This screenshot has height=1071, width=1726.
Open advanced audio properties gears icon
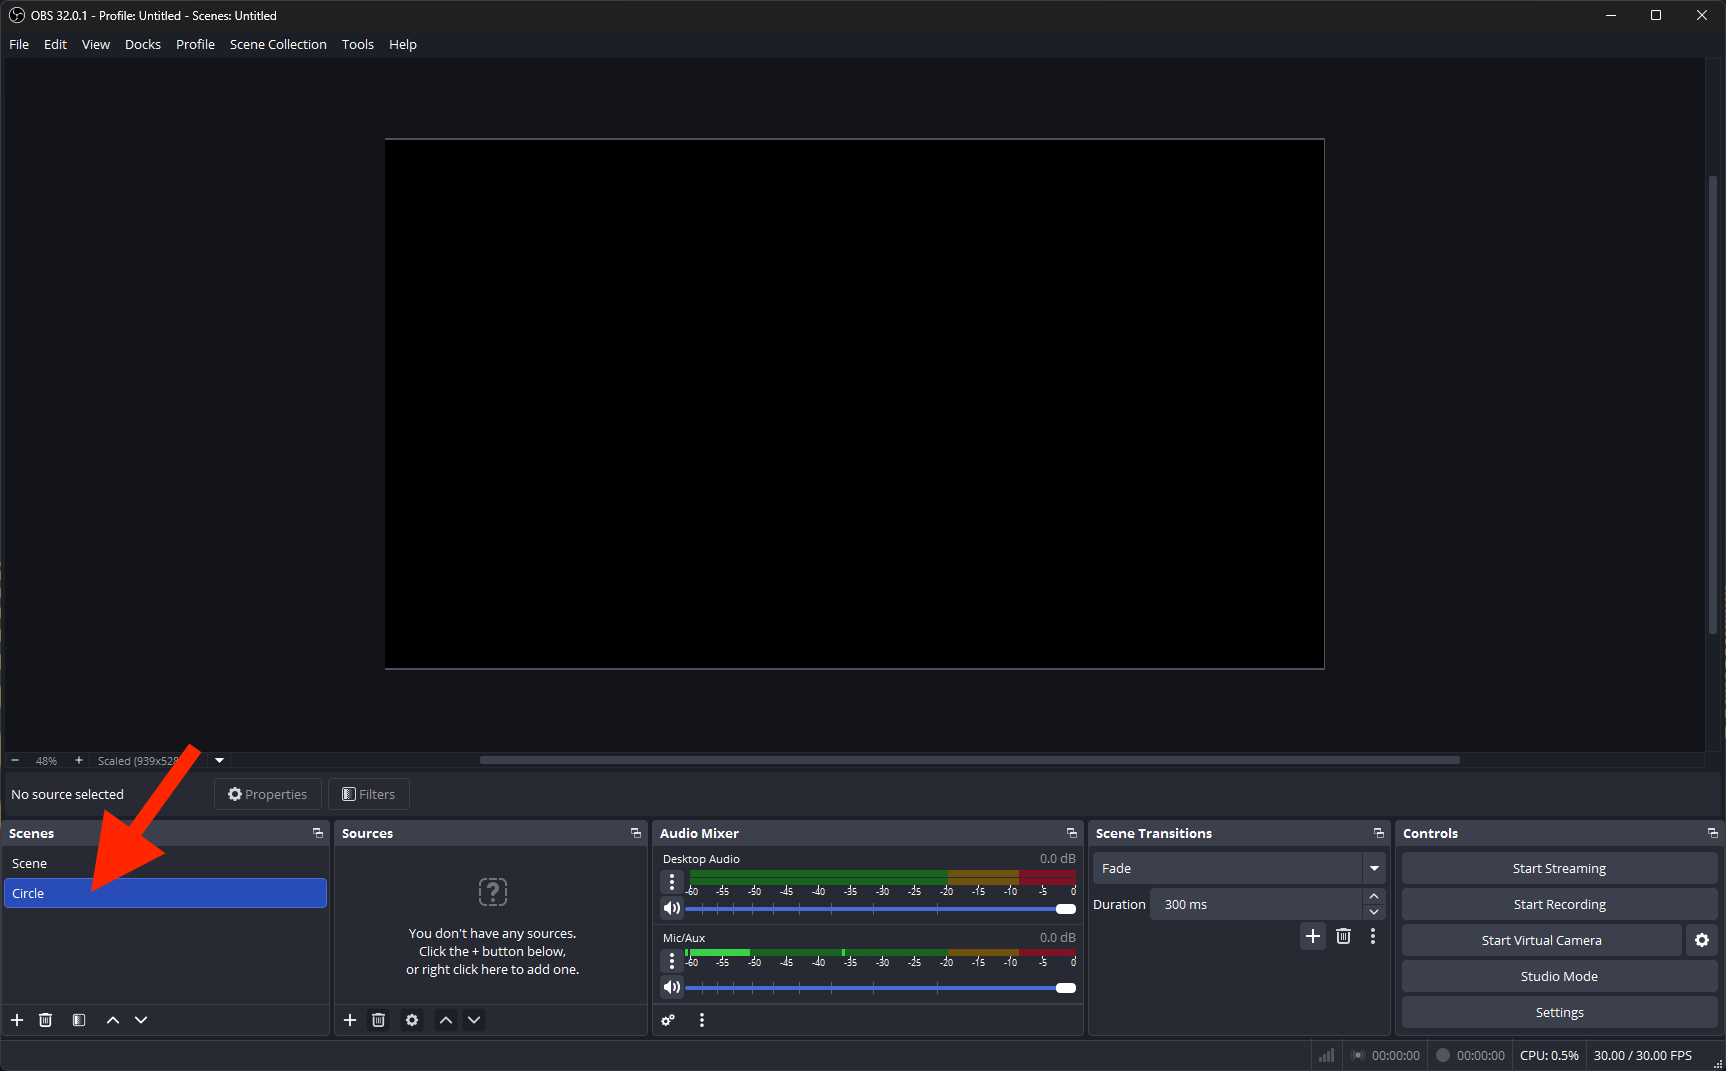[668, 1020]
